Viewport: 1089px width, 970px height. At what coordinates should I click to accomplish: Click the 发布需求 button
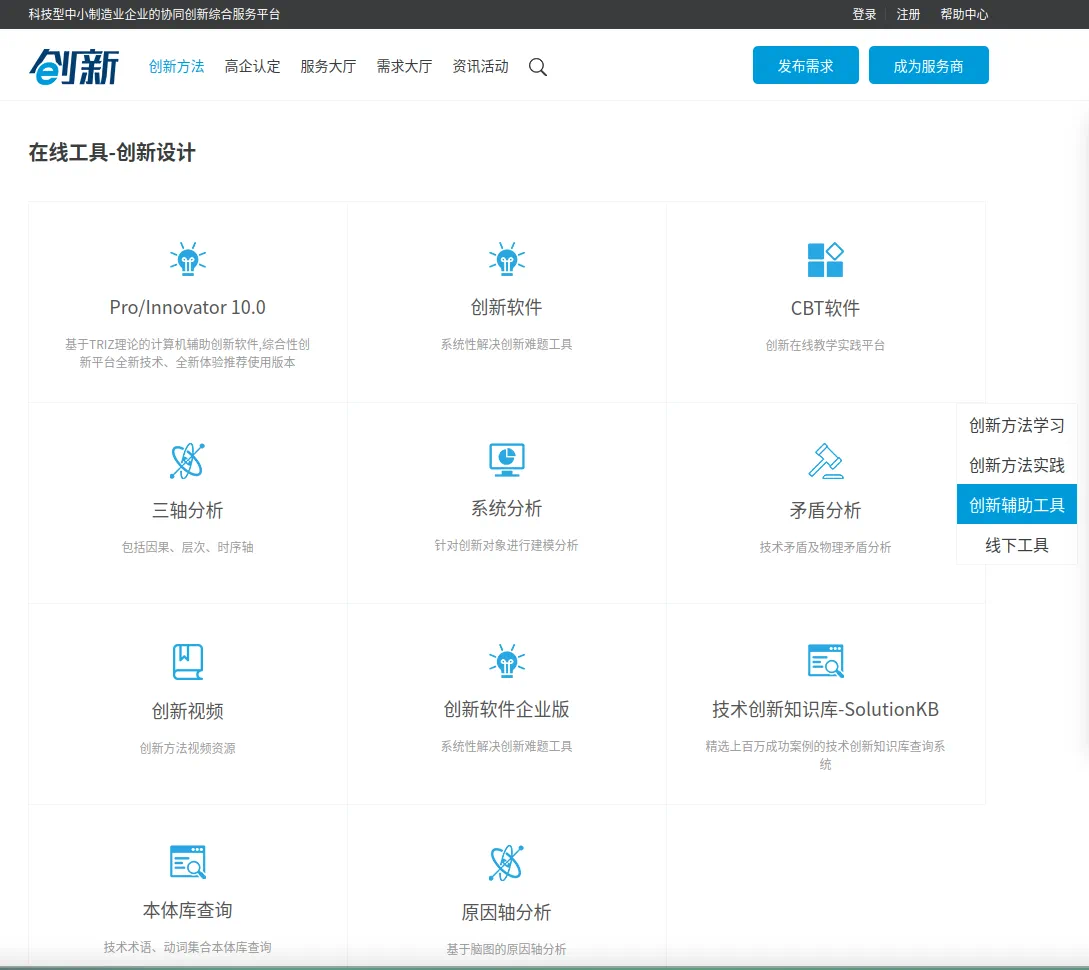tap(806, 65)
